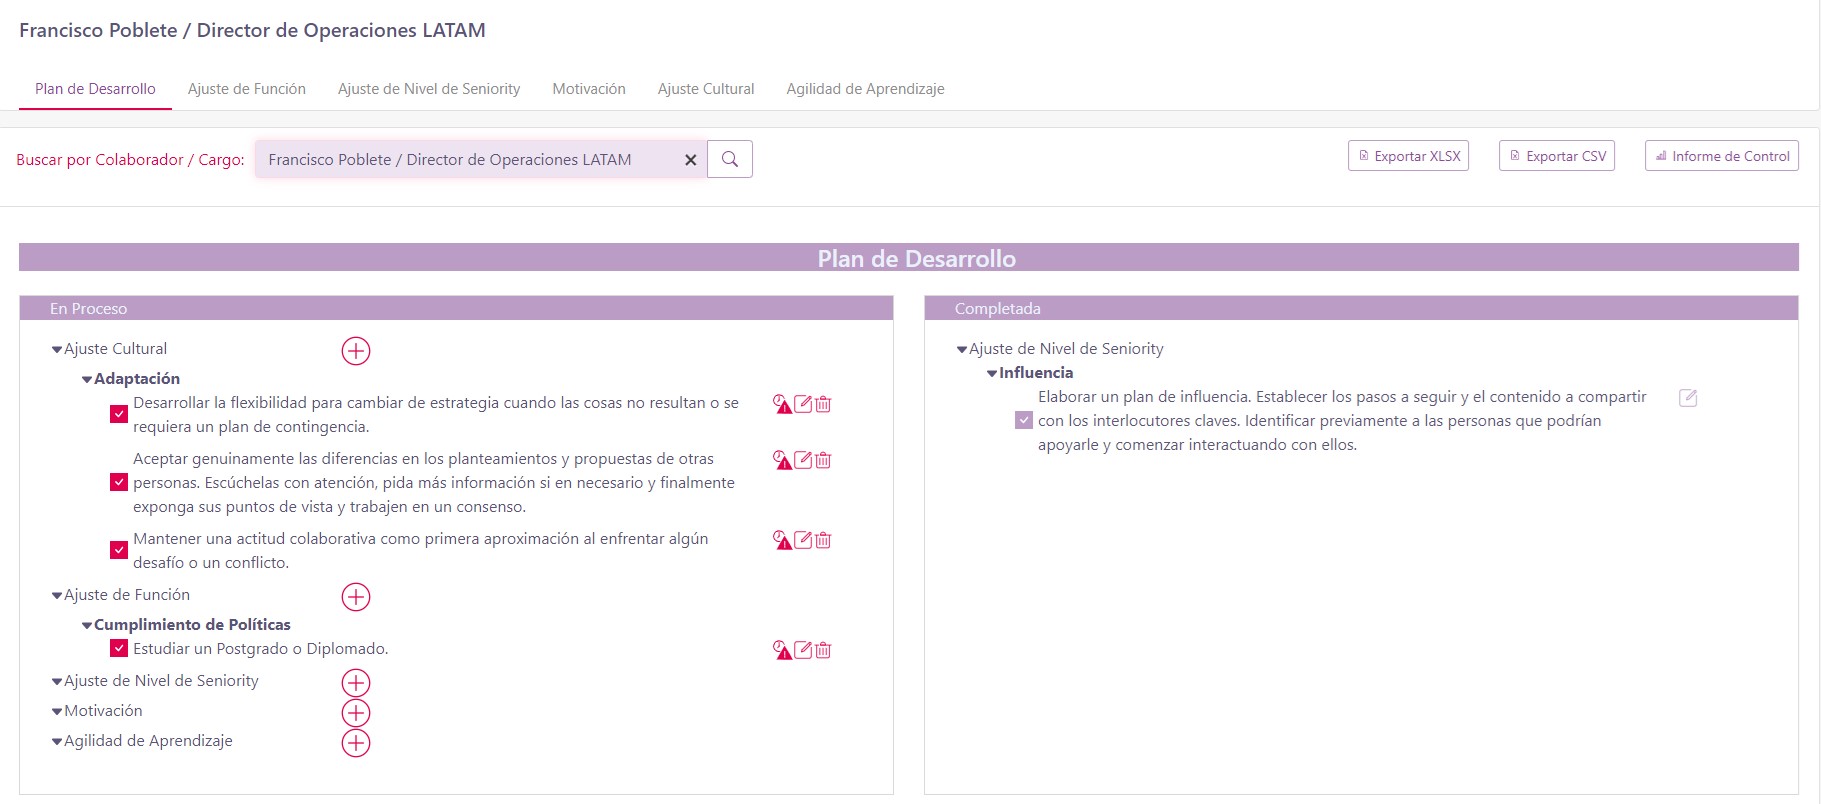Switch to the Ajuste de Función tab
The height and width of the screenshot is (804, 1821).
point(247,89)
